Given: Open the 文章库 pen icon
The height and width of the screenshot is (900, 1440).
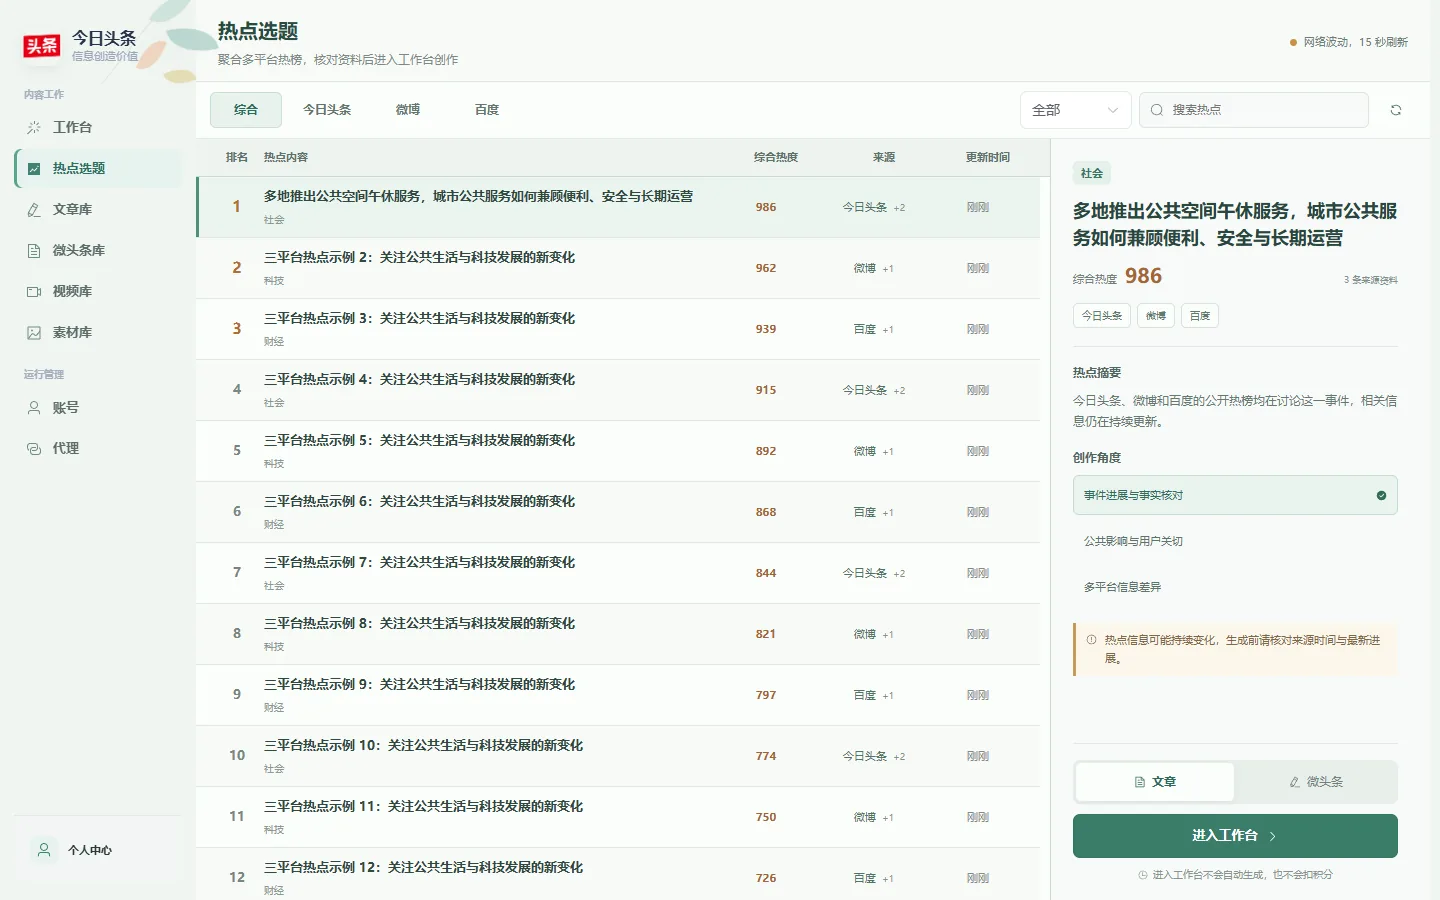Looking at the screenshot, I should tap(34, 209).
